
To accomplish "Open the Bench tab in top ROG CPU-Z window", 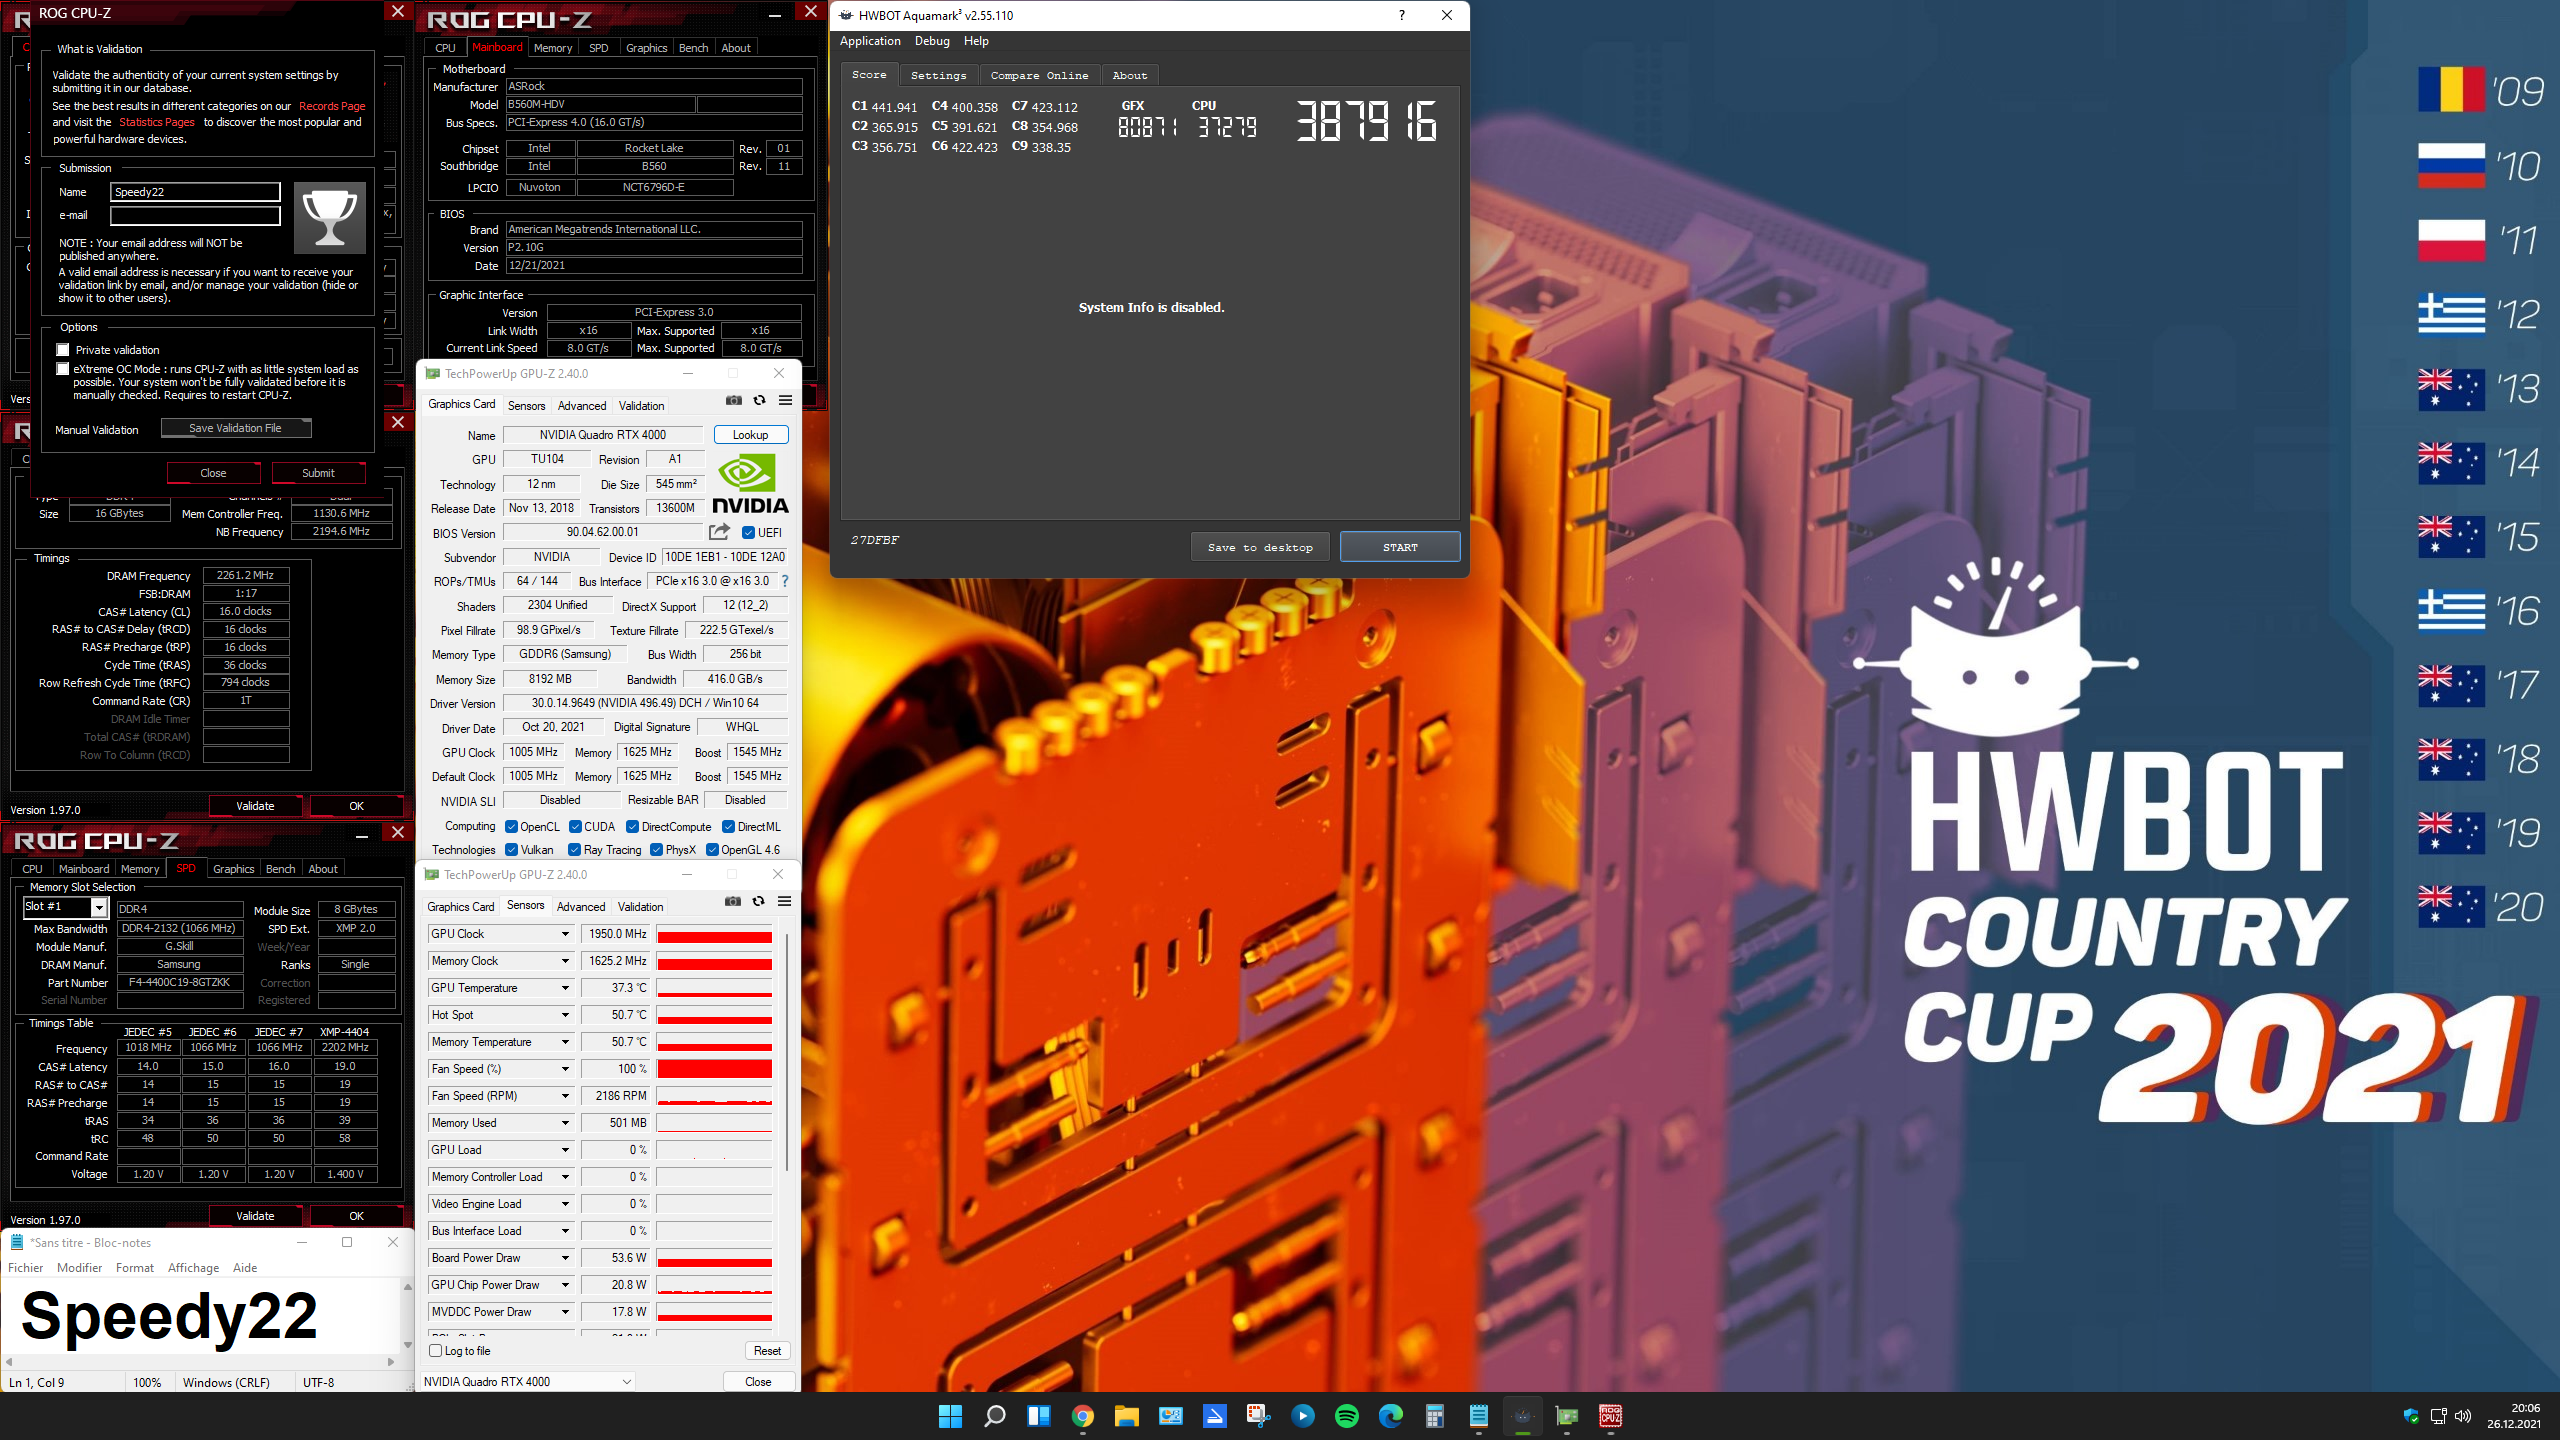I will point(693,48).
